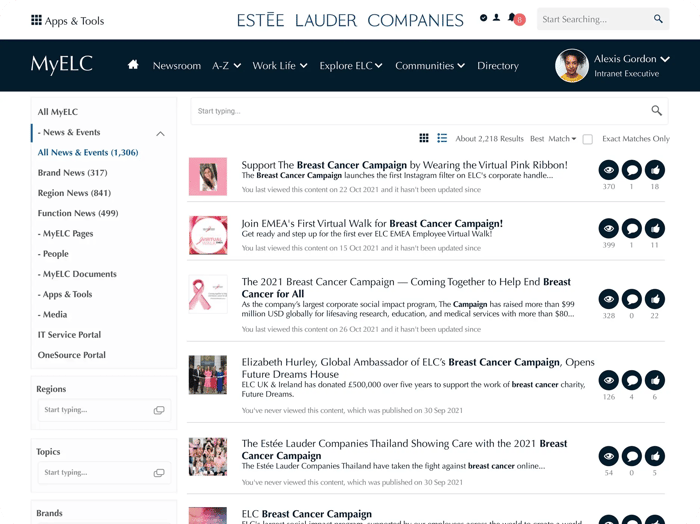Expand the Explore ELC menu
Viewport: 700px width, 524px height.
pyautogui.click(x=351, y=66)
